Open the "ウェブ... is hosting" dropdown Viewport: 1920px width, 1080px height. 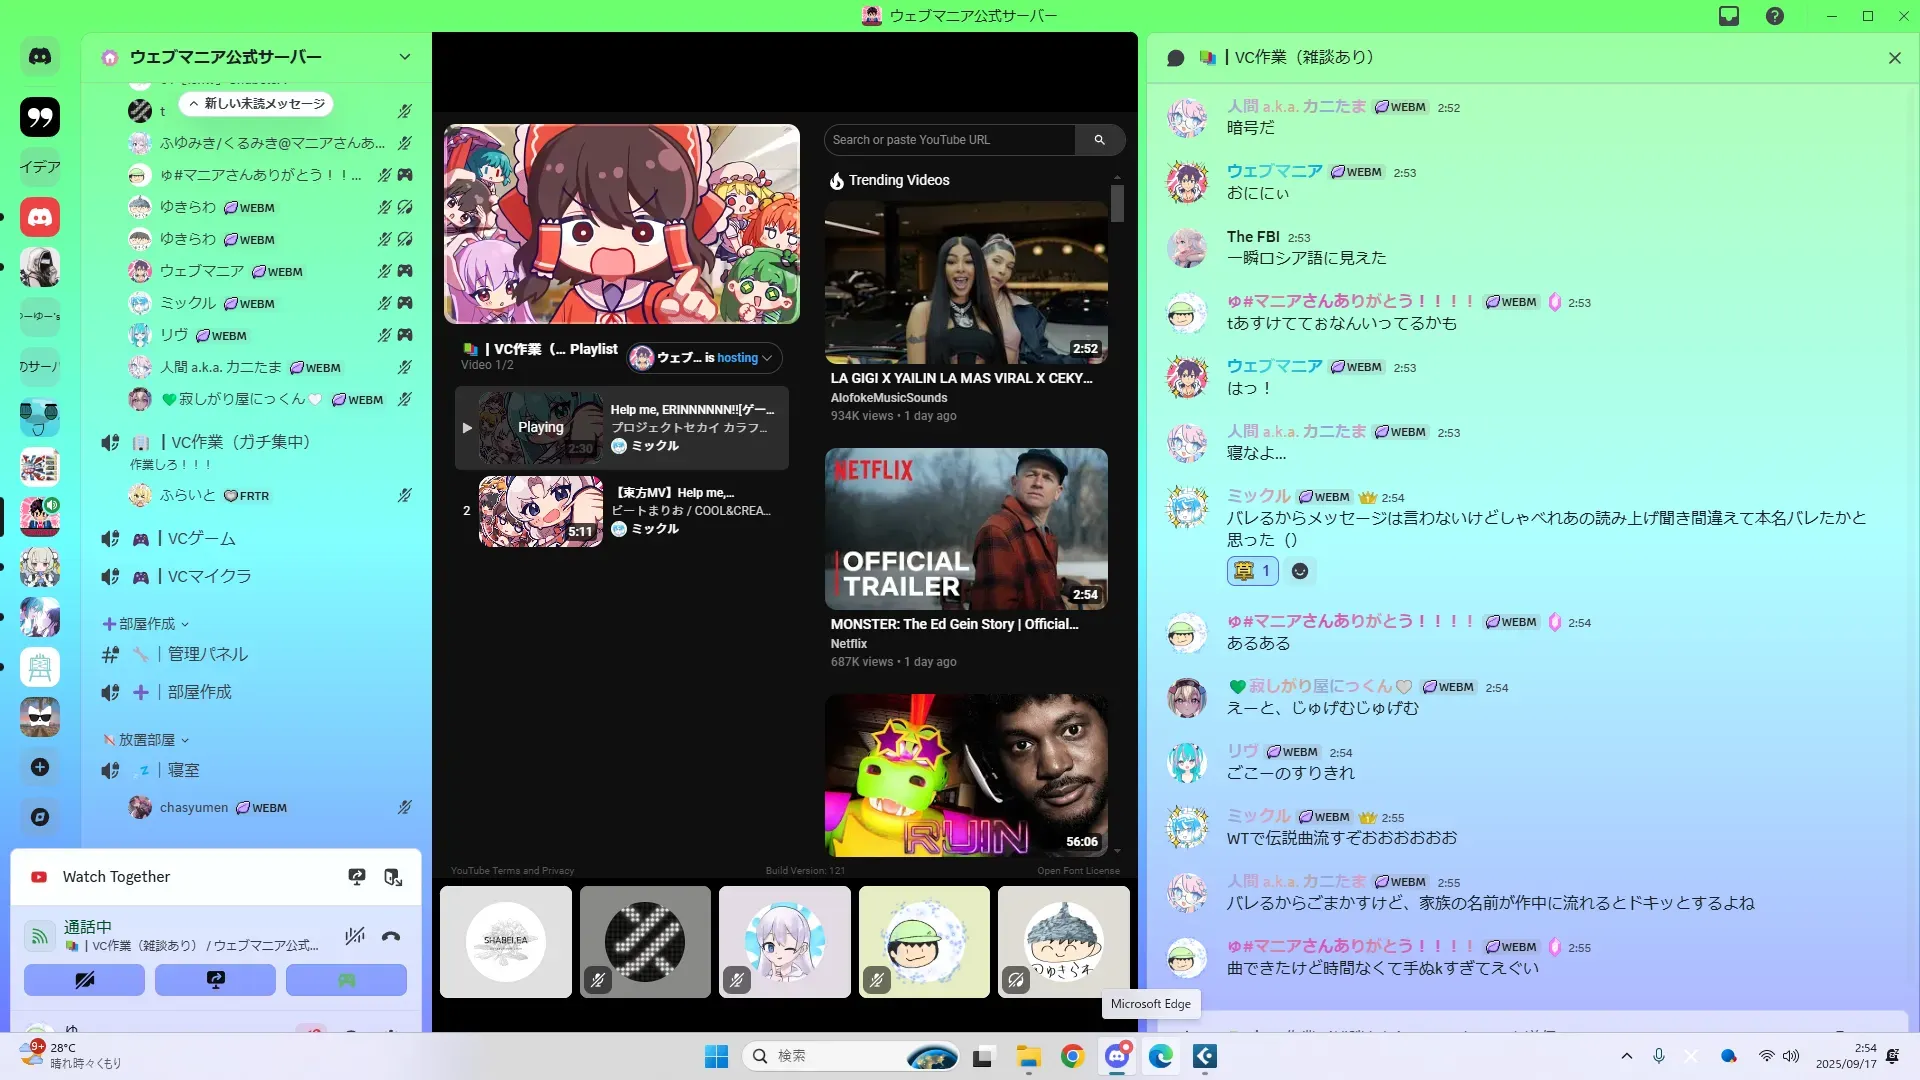click(x=704, y=358)
